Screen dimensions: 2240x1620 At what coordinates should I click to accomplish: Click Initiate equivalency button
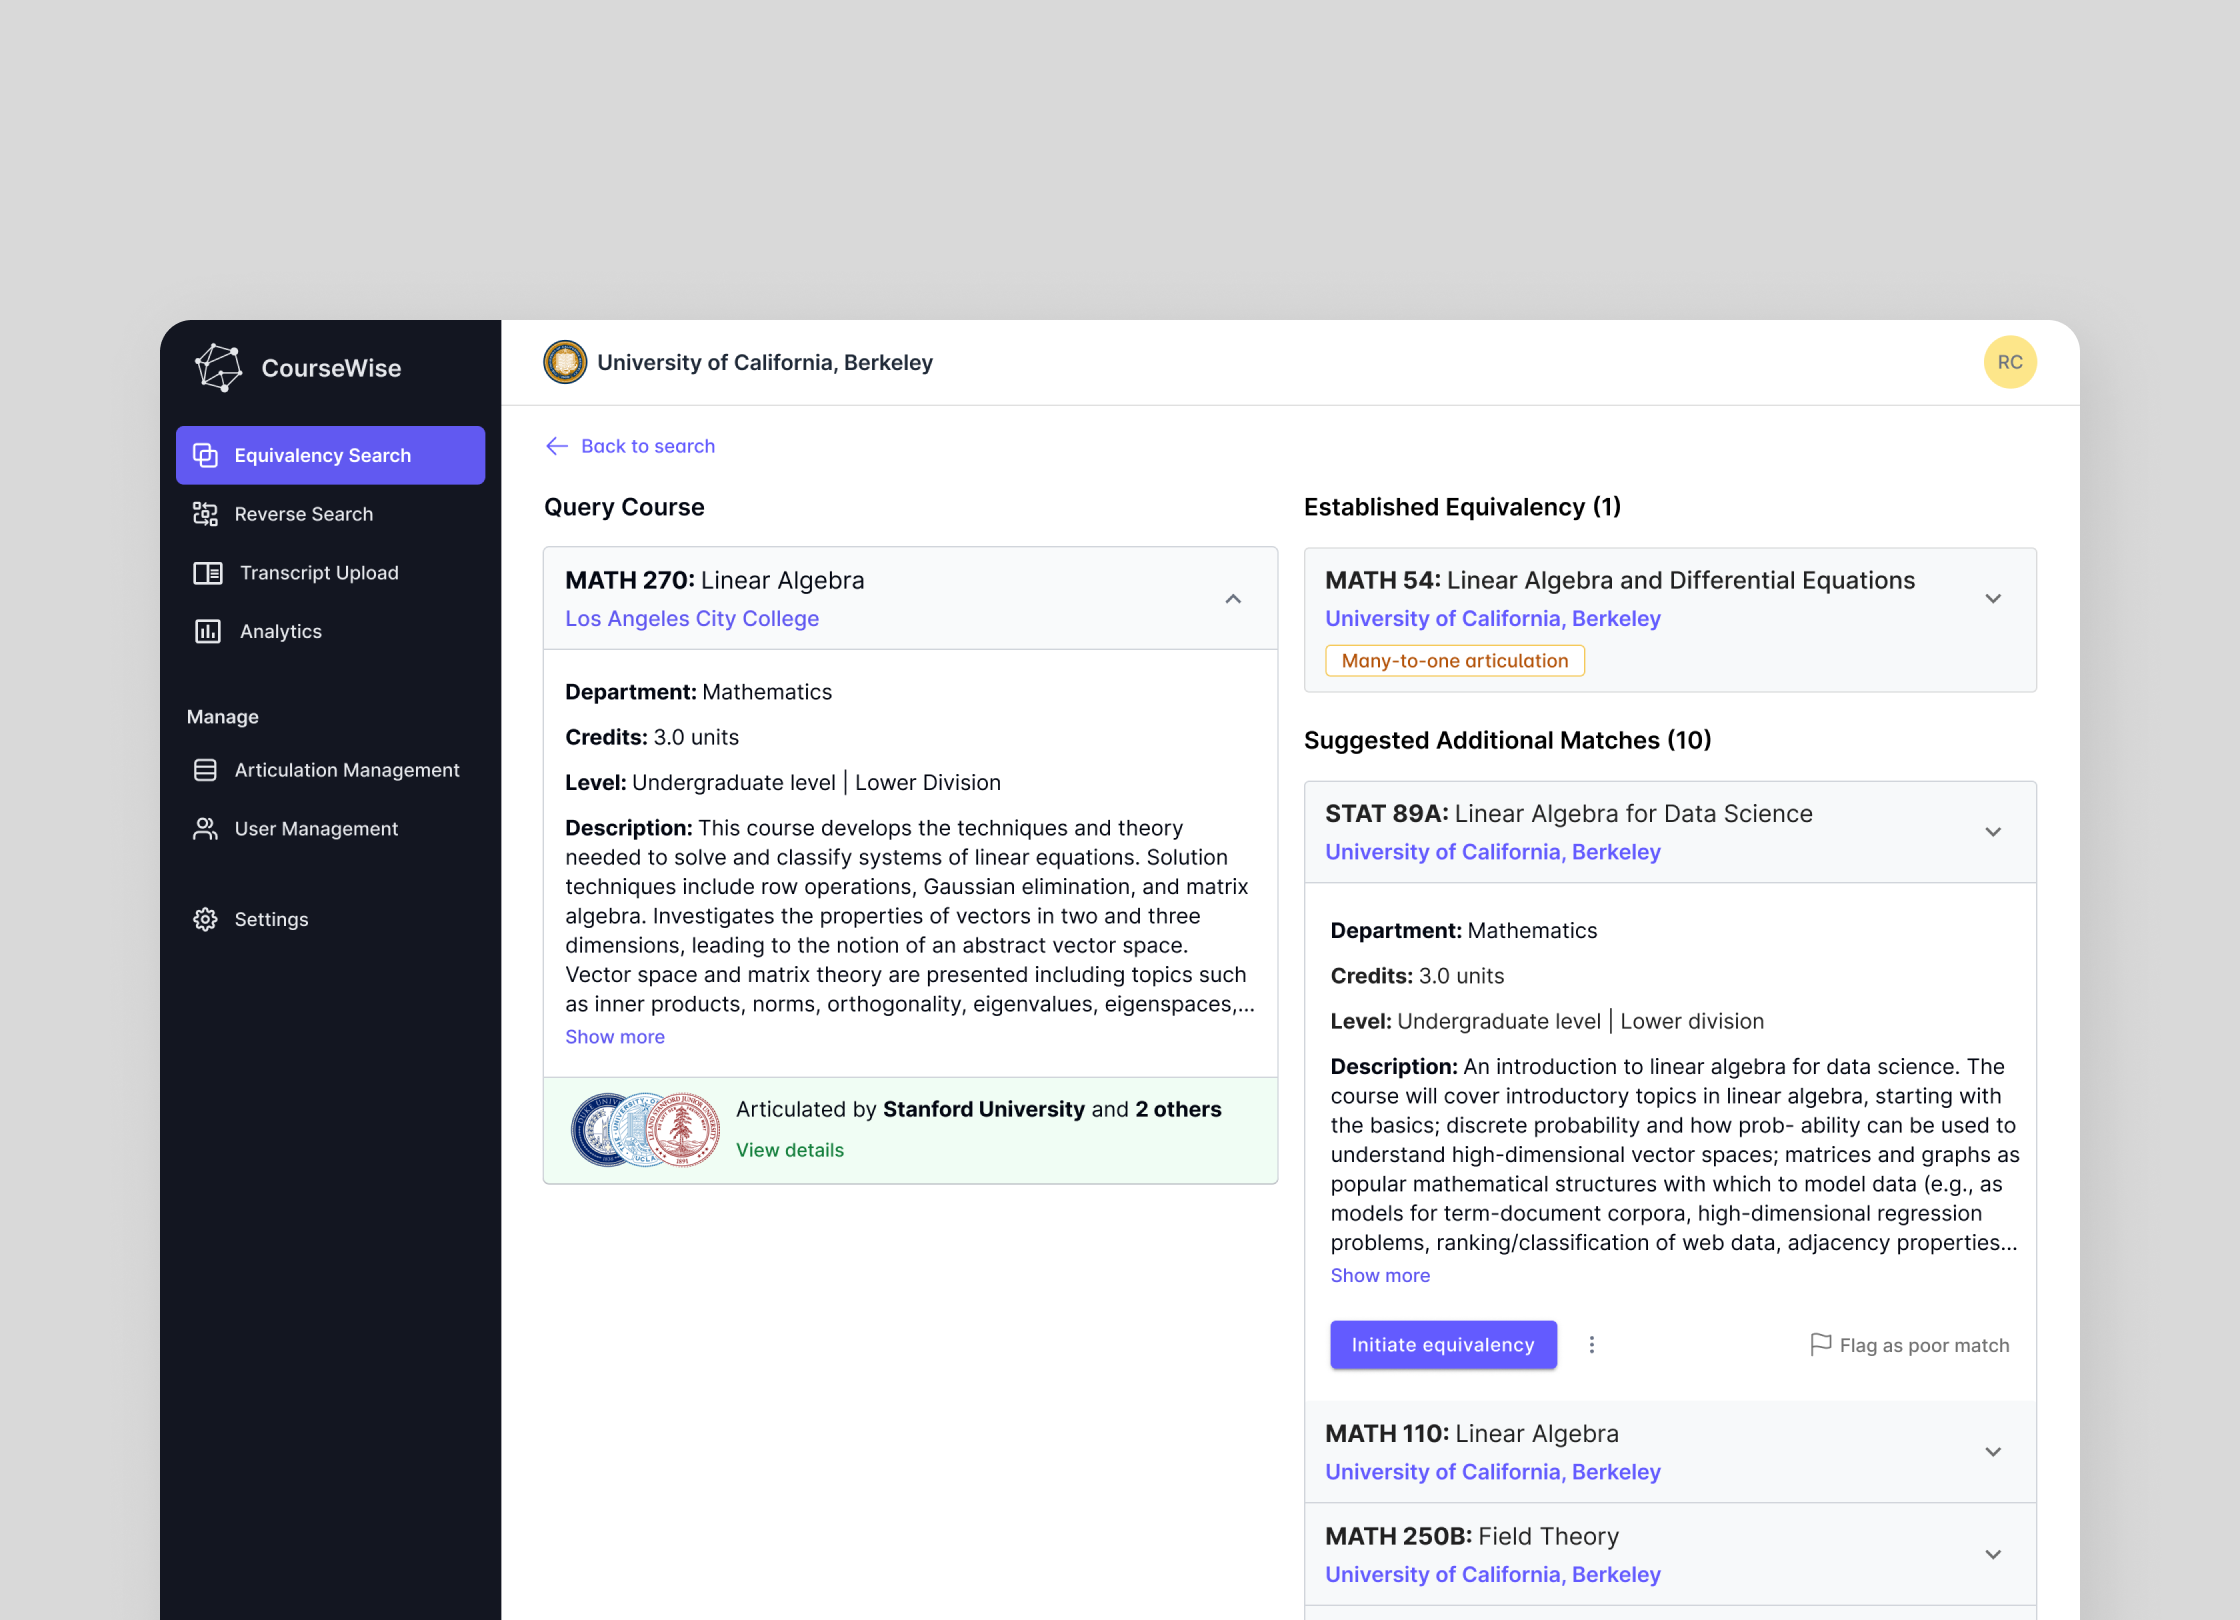pos(1443,1345)
